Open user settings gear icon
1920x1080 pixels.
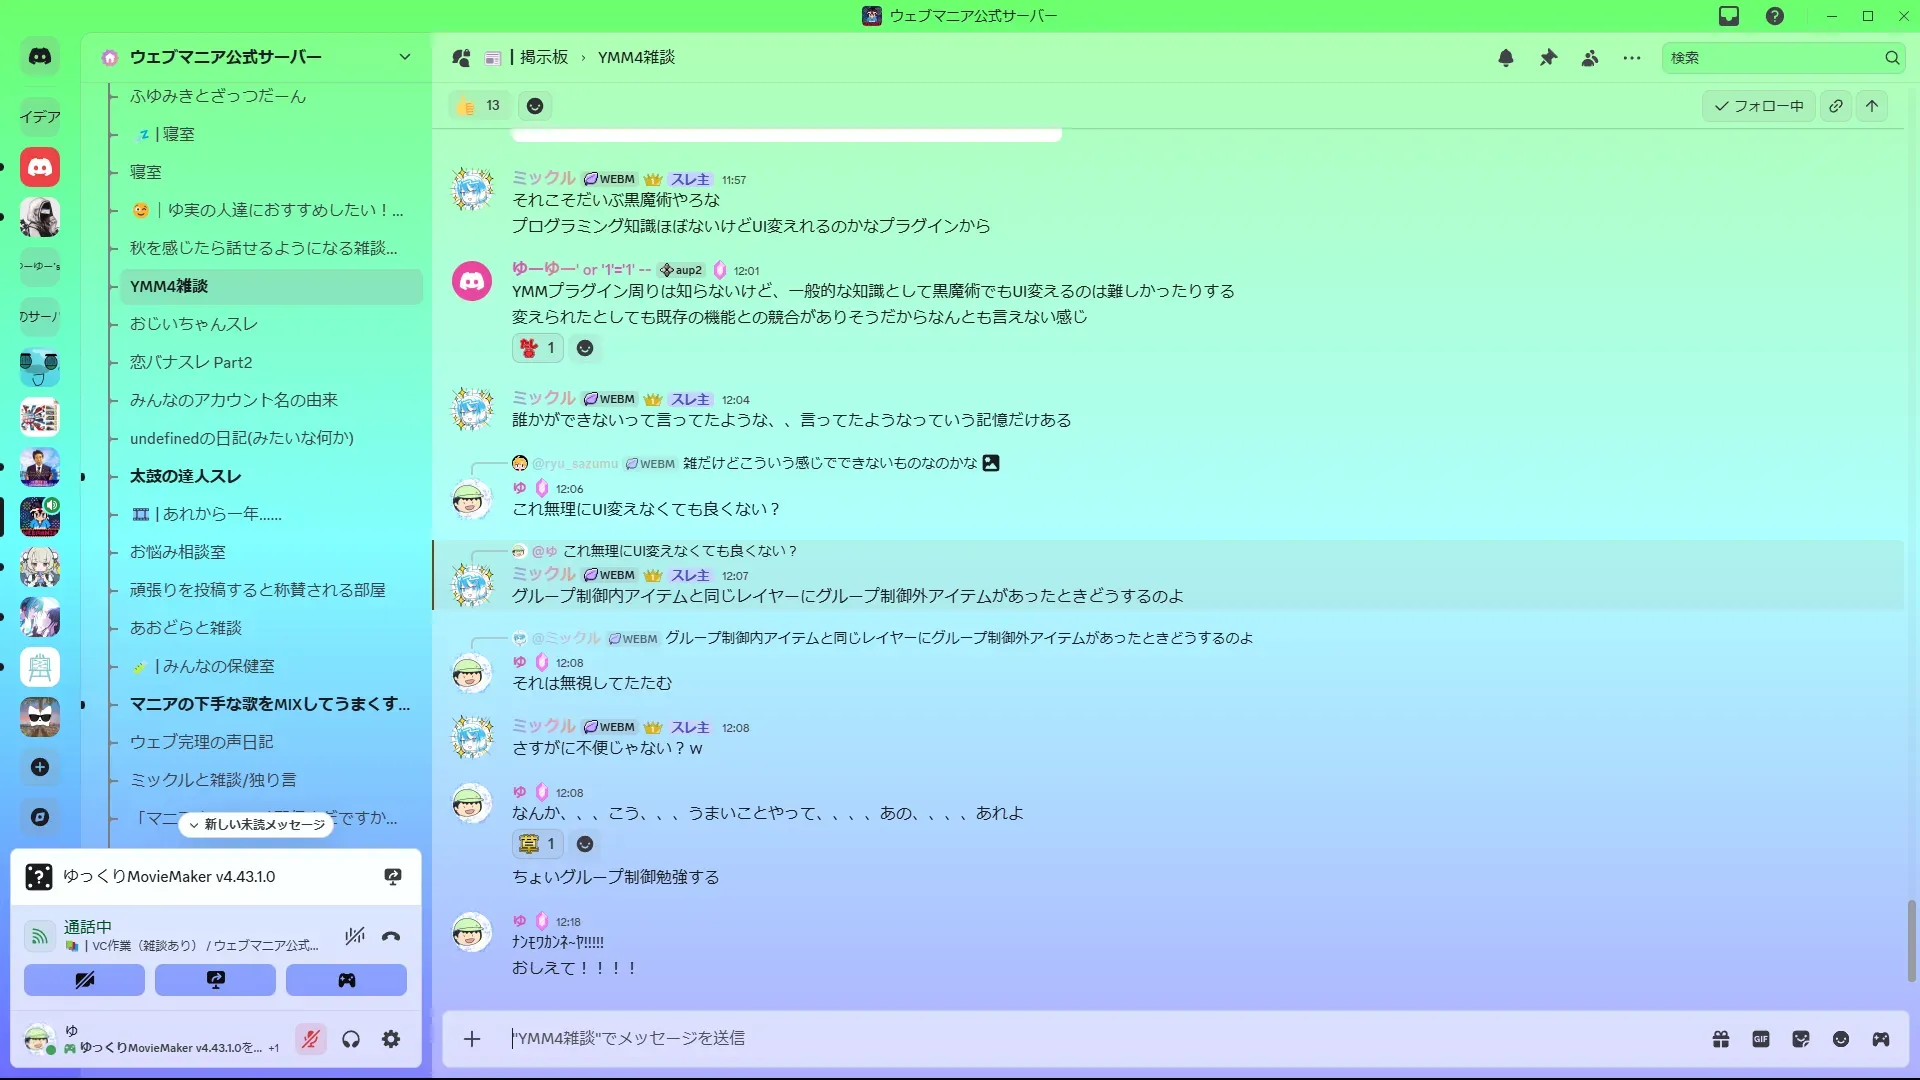pos(391,1040)
